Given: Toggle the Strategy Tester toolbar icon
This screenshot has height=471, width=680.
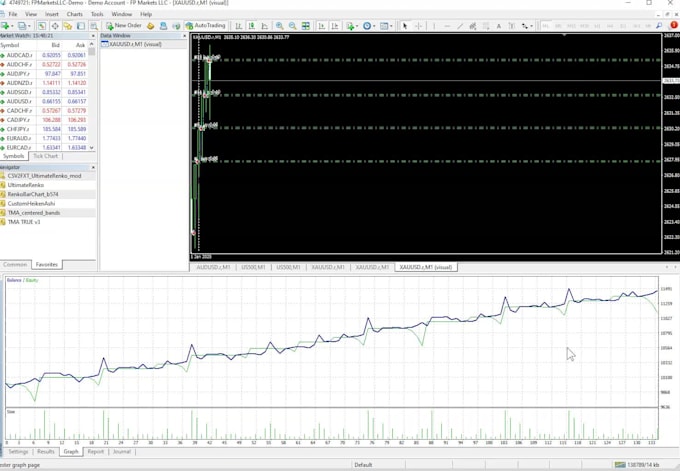Looking at the screenshot, I should click(x=94, y=26).
